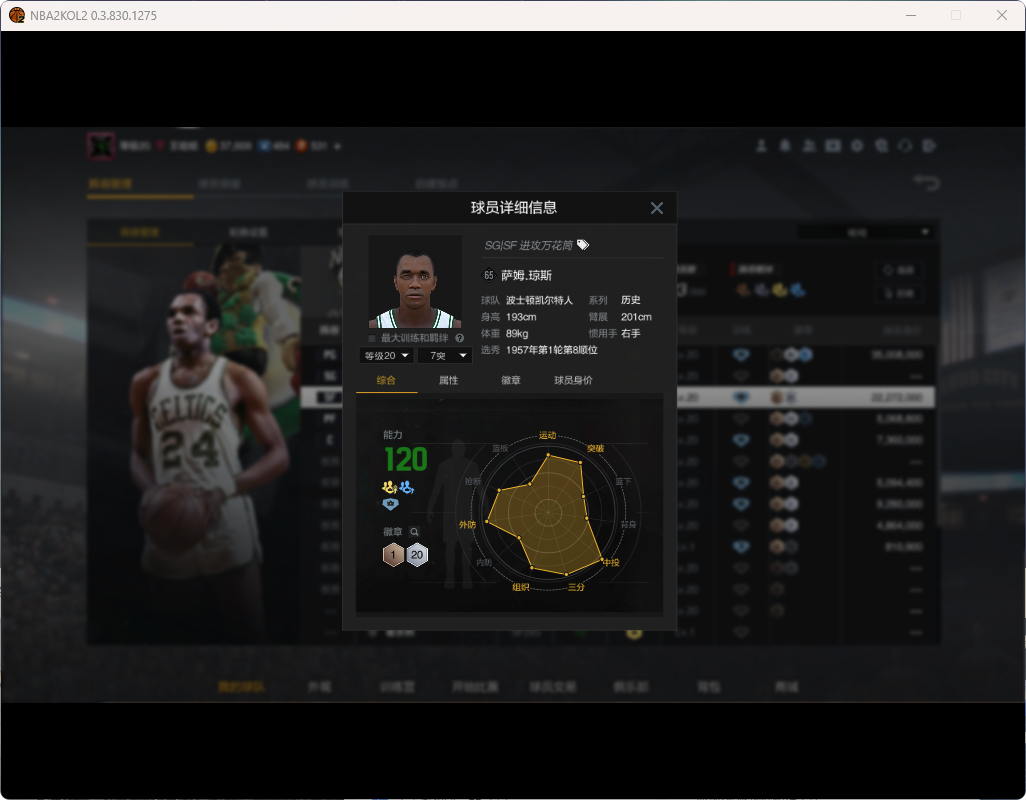
Task: Click the green 120 ability rating
Action: click(406, 459)
